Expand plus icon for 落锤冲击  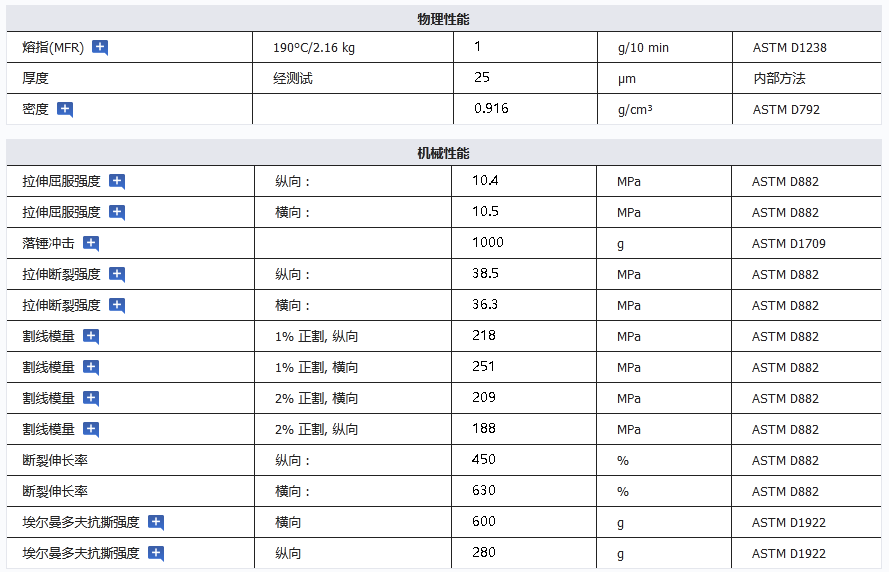[x=91, y=243]
